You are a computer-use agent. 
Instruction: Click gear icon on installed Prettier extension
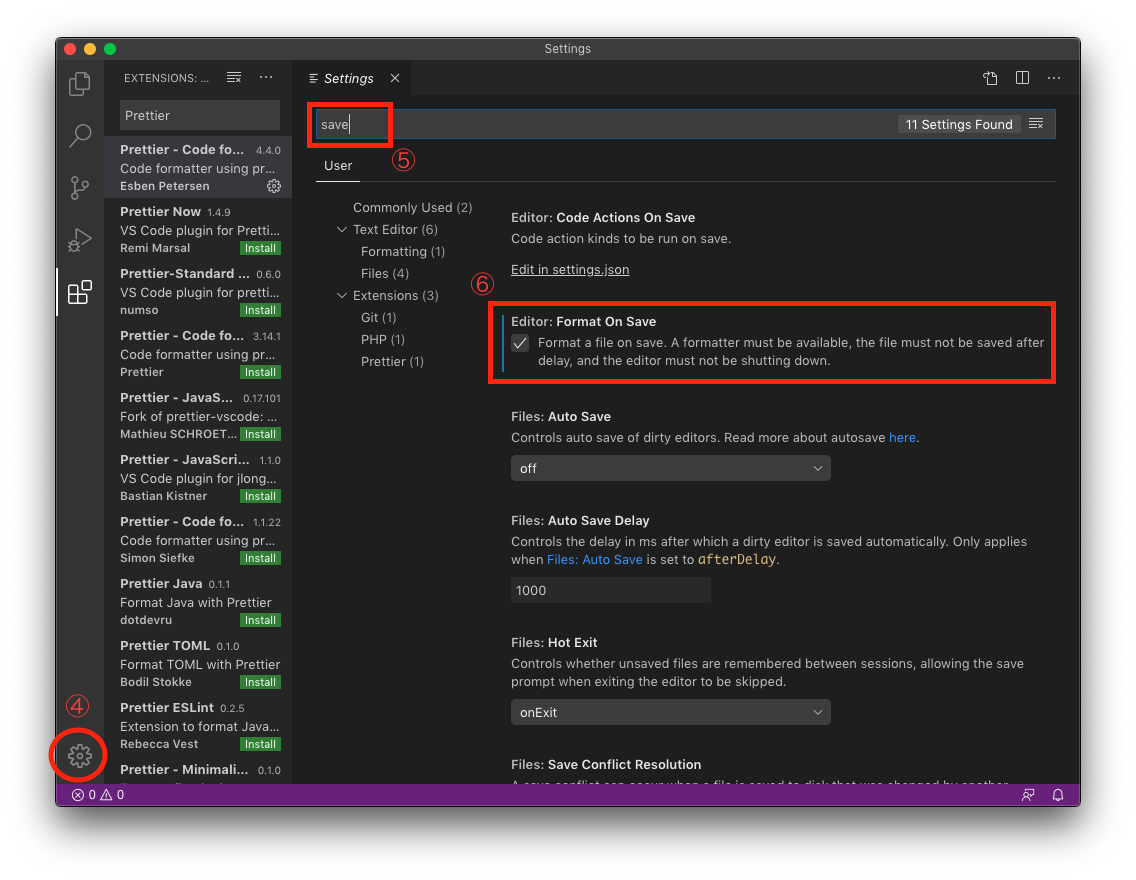tap(274, 186)
